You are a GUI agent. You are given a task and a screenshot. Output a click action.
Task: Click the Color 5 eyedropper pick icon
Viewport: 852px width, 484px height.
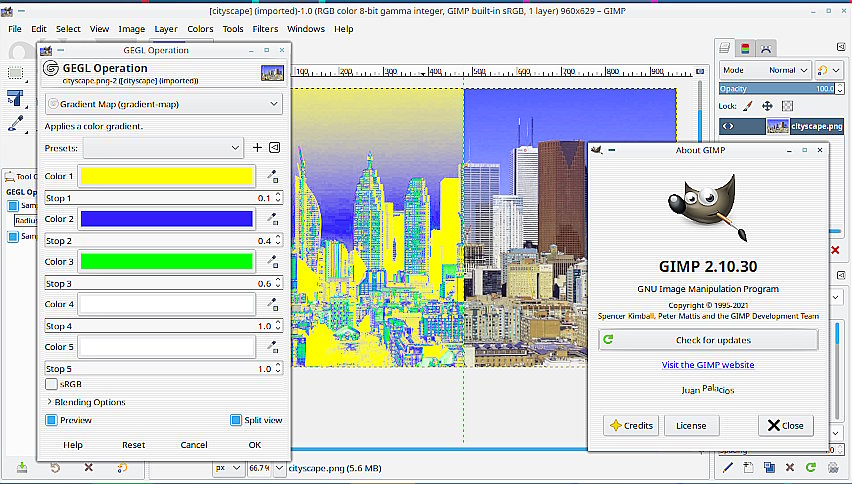click(272, 347)
